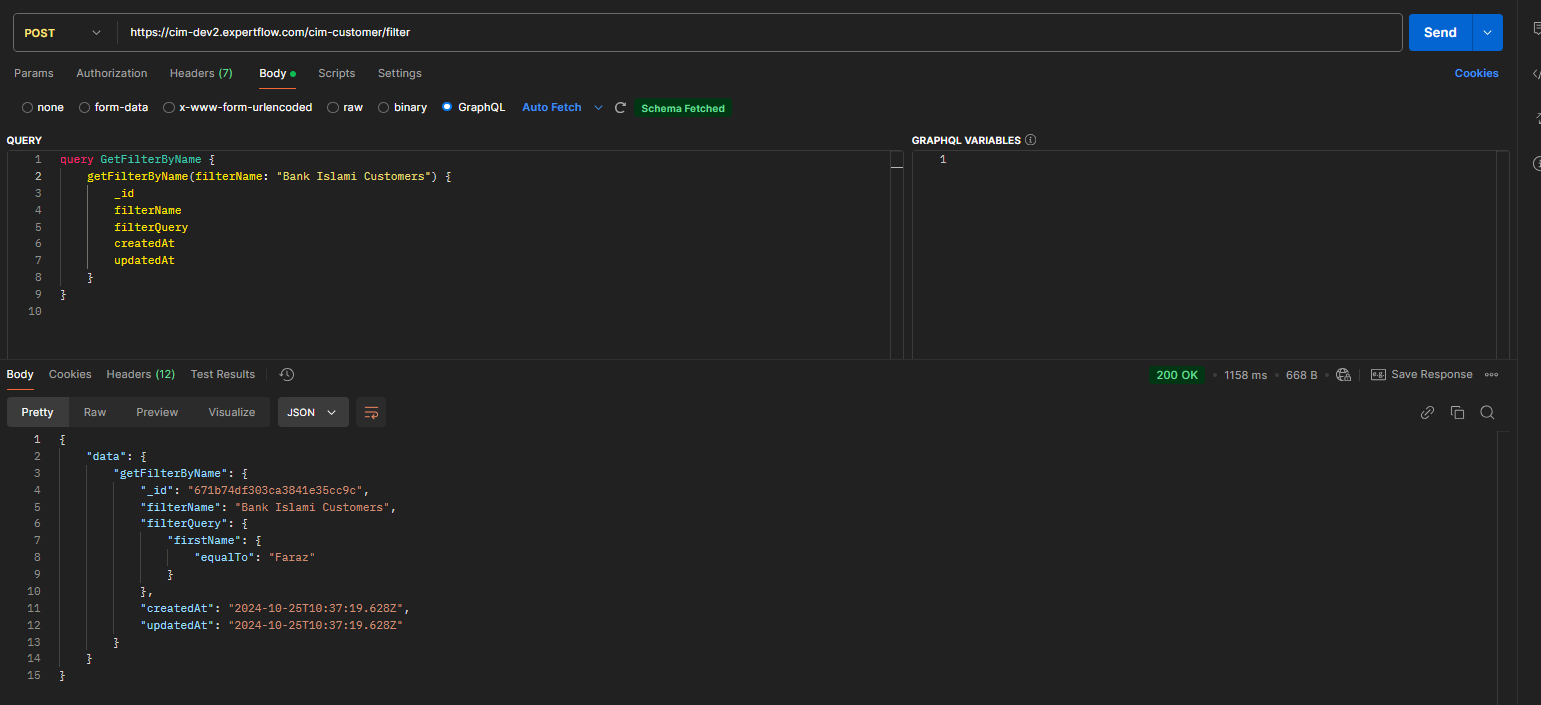The width and height of the screenshot is (1541, 705).
Task: Click the copy response icon
Action: click(x=1457, y=412)
